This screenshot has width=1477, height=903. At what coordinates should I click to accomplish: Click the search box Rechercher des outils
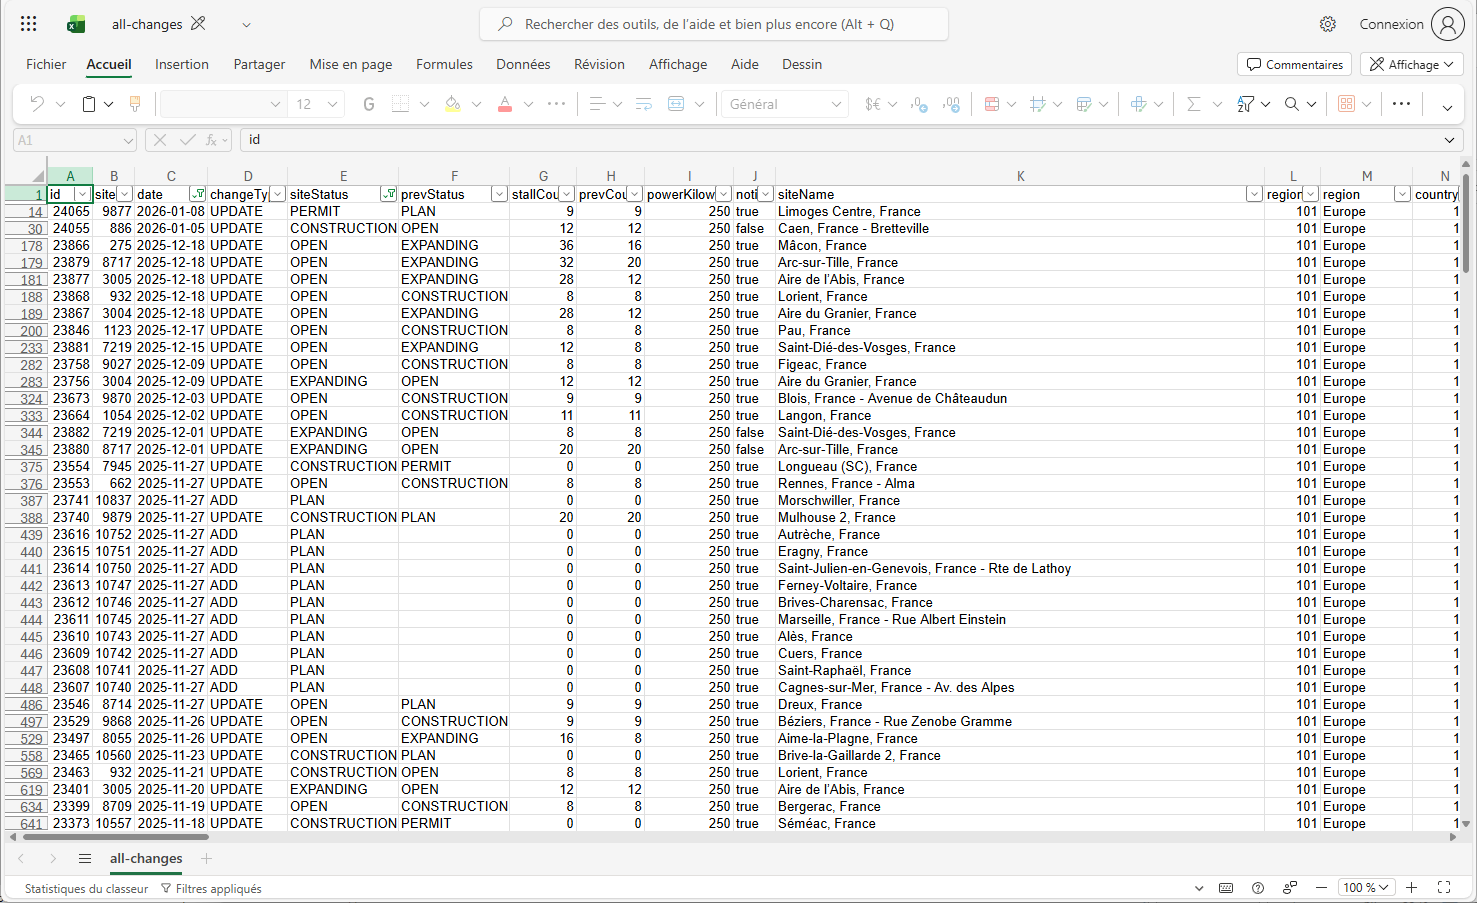pyautogui.click(x=714, y=24)
